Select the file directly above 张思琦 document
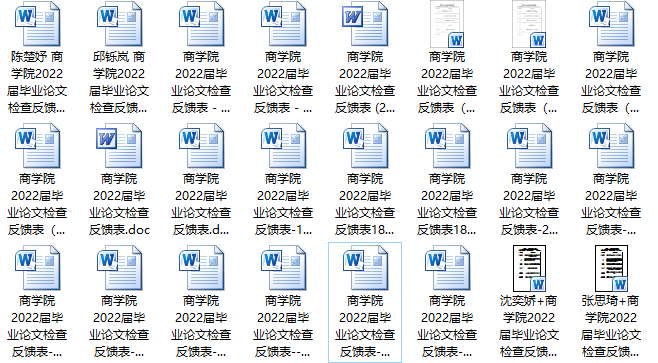 pos(611,146)
